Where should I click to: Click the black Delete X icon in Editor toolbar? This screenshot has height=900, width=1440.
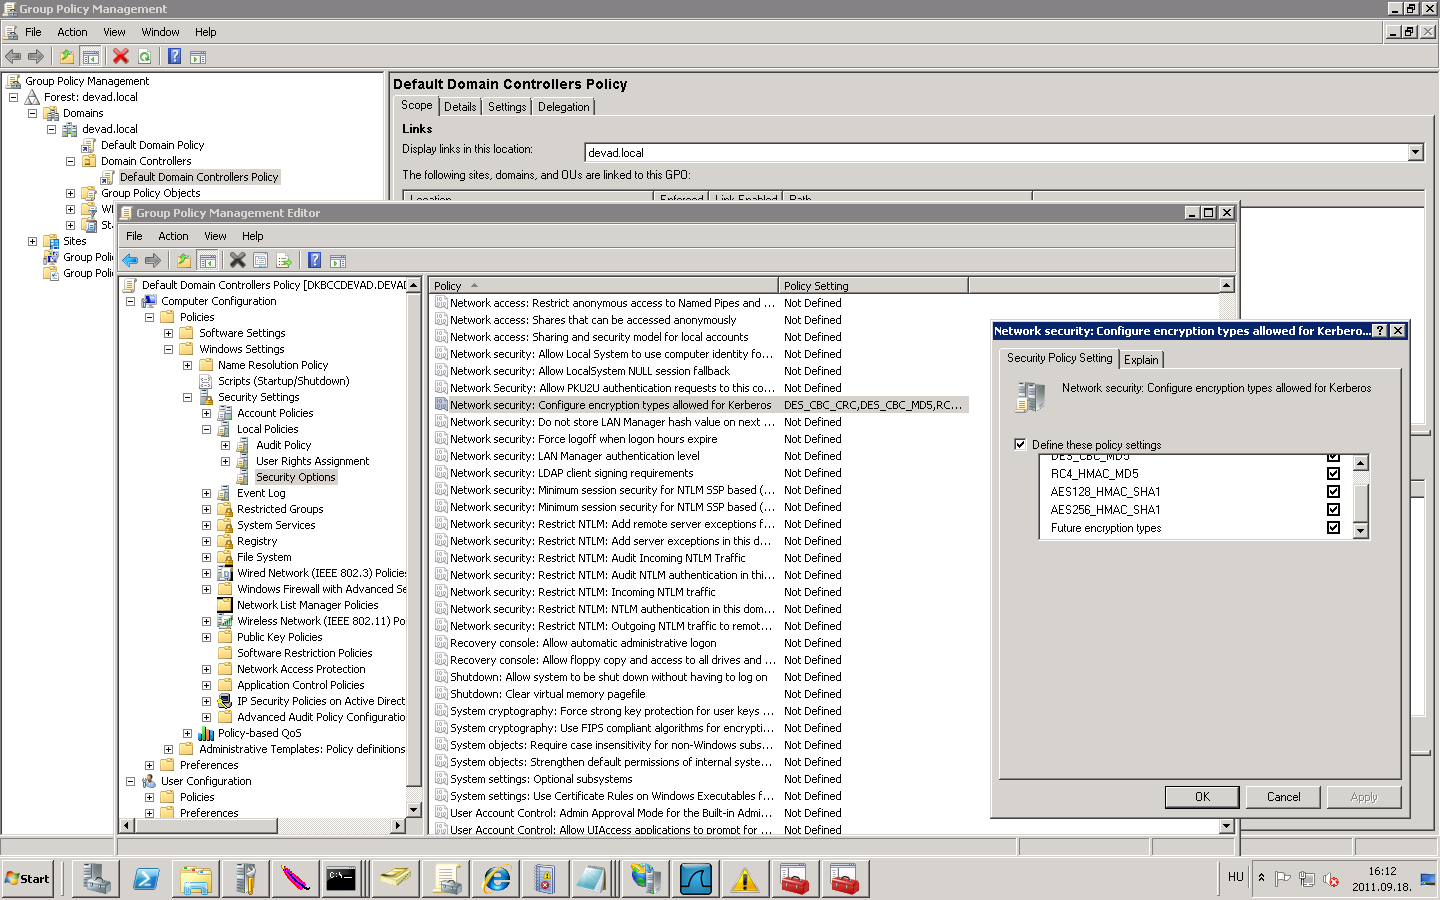pos(237,260)
